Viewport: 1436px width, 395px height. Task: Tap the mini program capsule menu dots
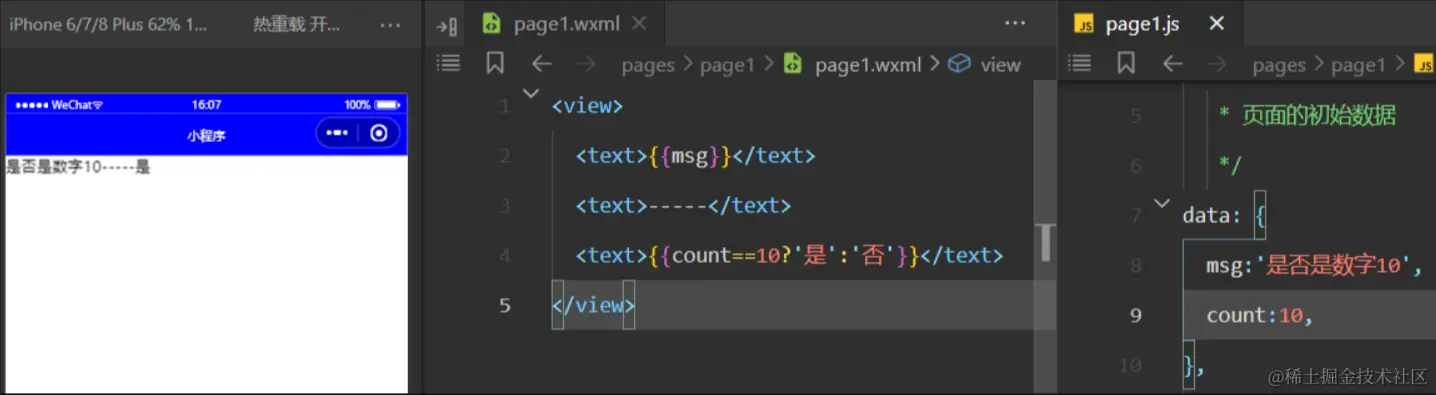337,133
